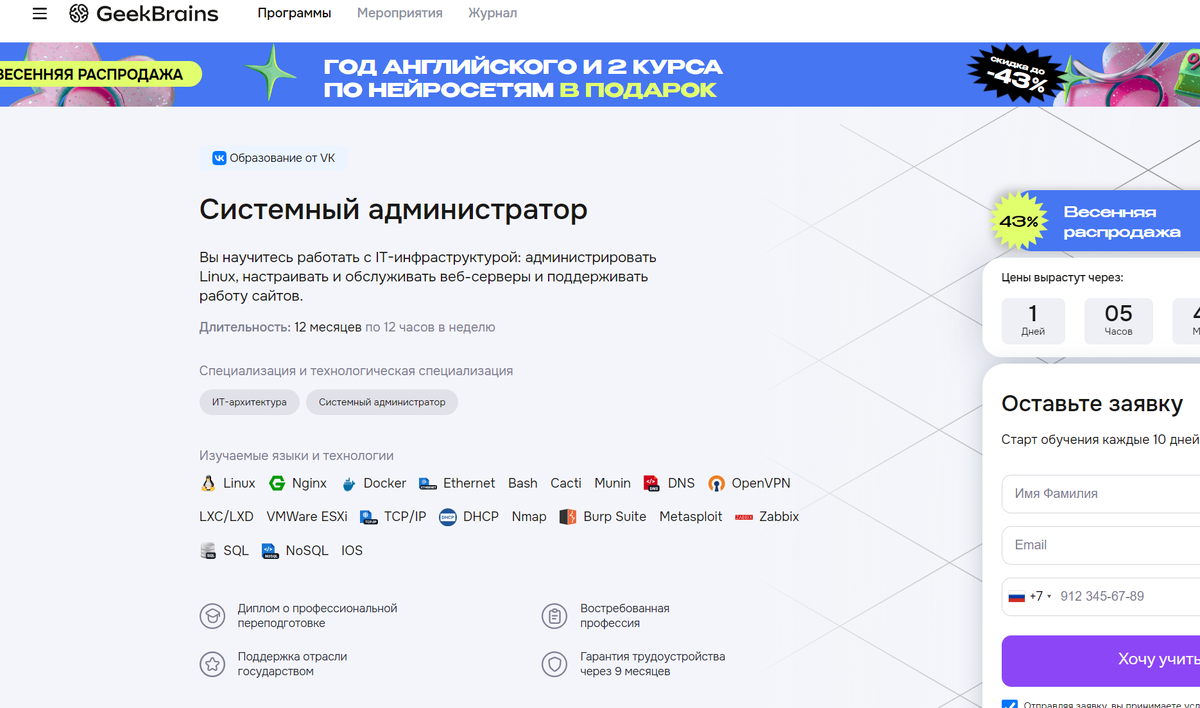The height and width of the screenshot is (708, 1200).
Task: Click the Образование от VK badge
Action: click(273, 158)
